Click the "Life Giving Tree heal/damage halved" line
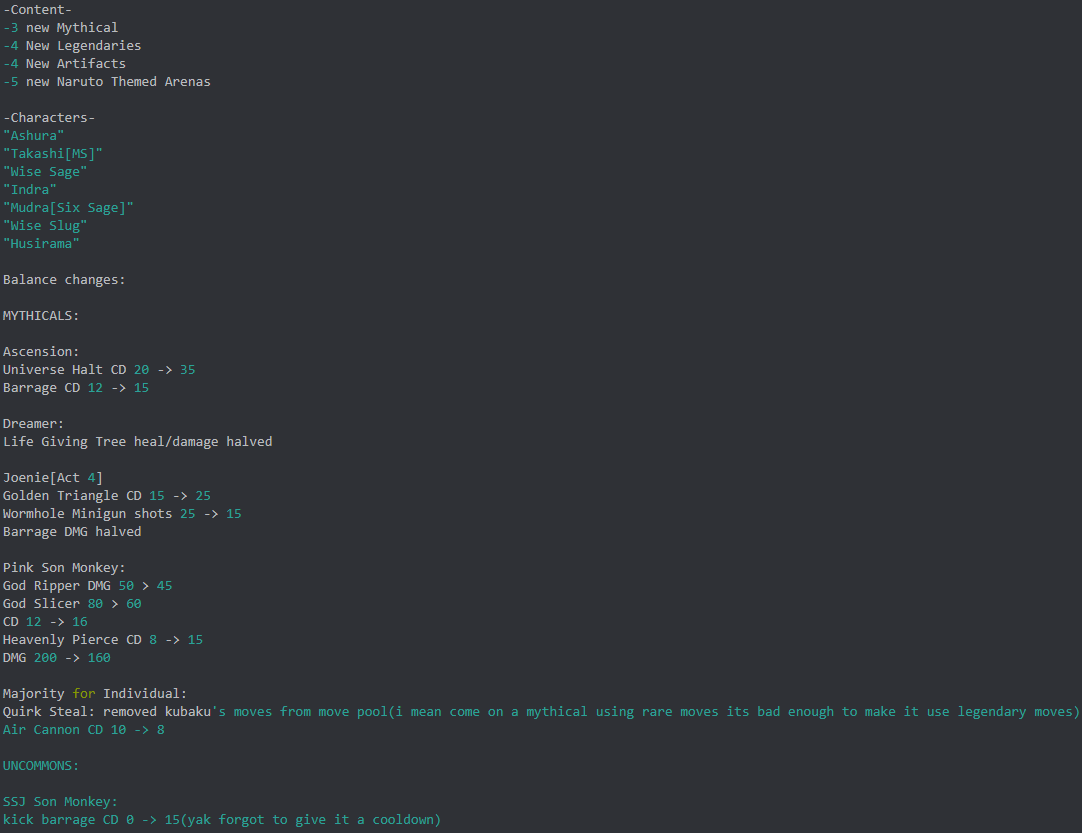The image size is (1082, 833). pyautogui.click(x=137, y=442)
